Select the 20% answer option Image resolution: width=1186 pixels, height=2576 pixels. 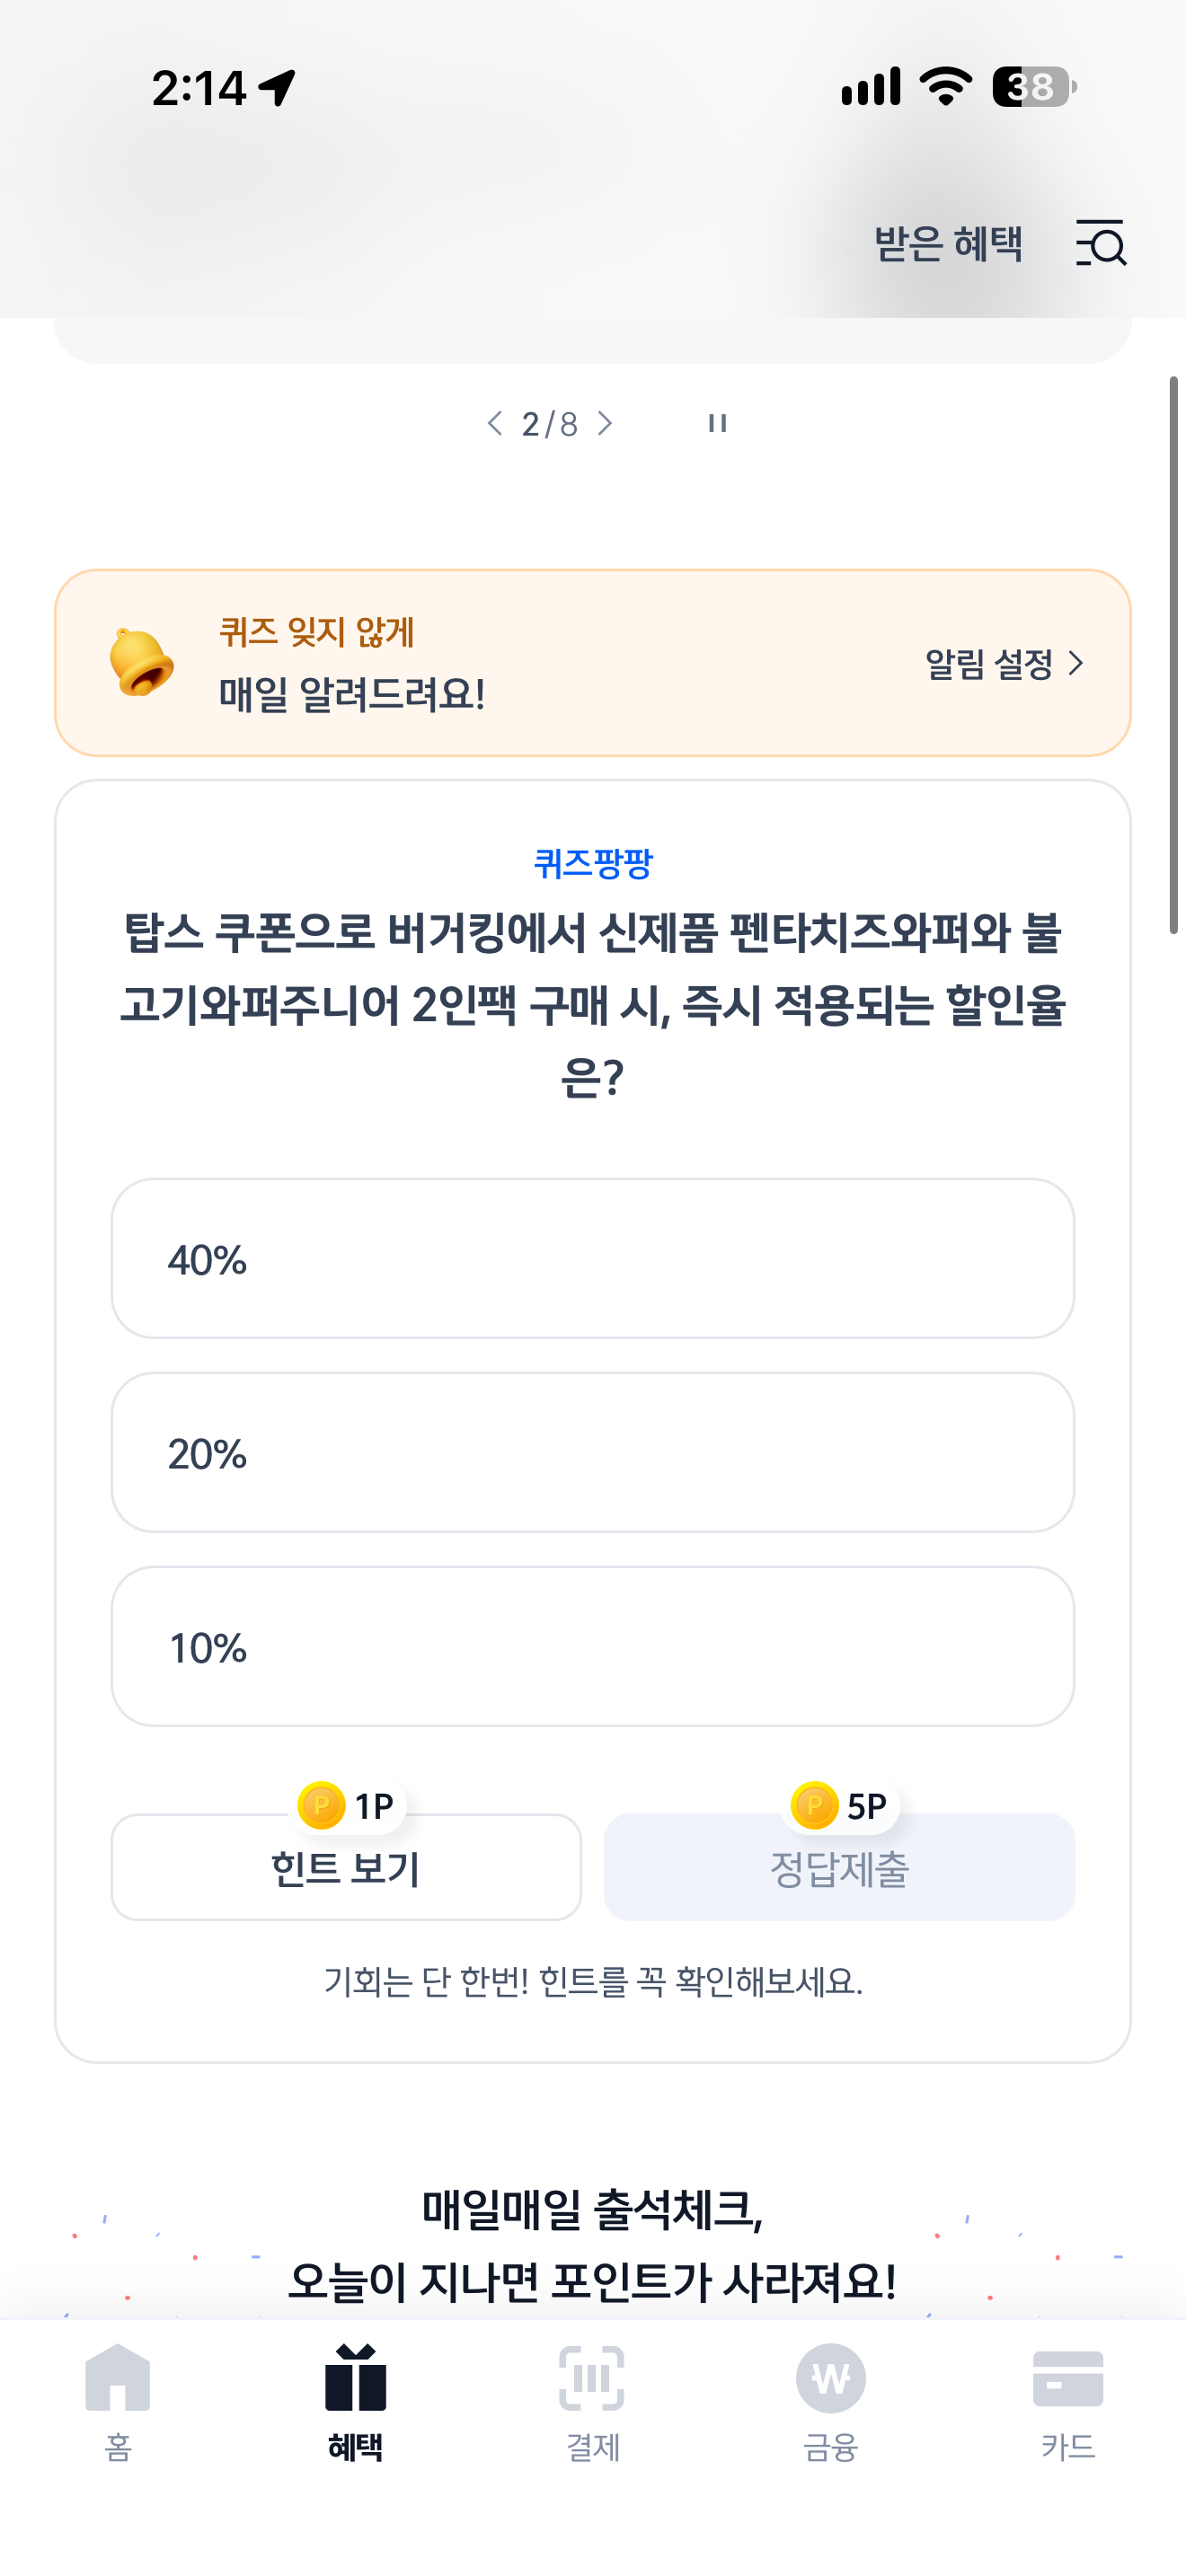point(593,1452)
